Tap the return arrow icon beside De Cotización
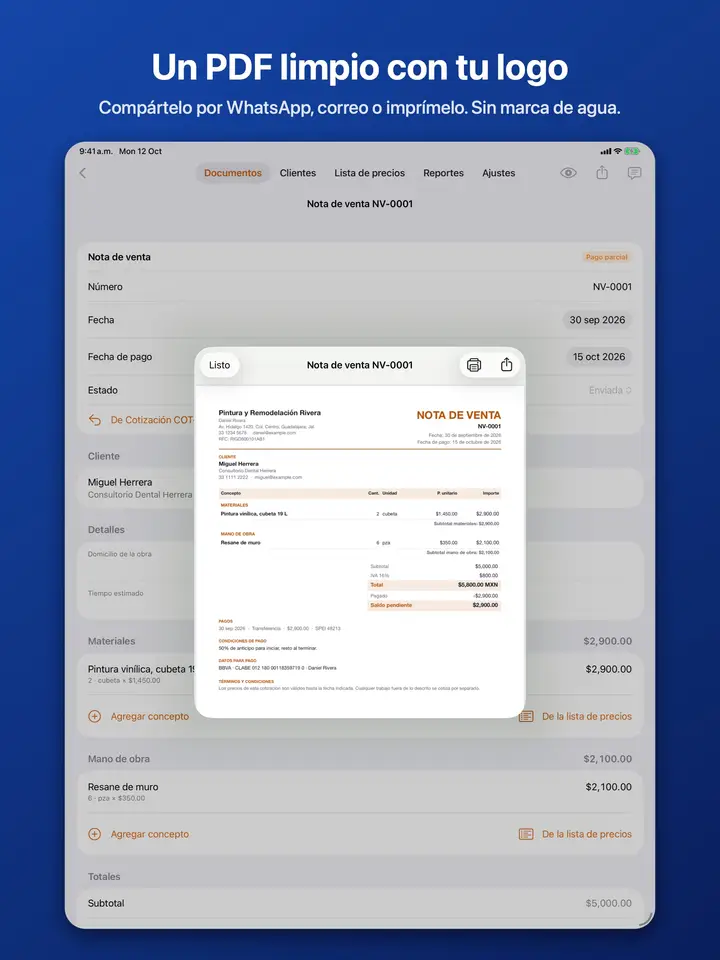 95,420
